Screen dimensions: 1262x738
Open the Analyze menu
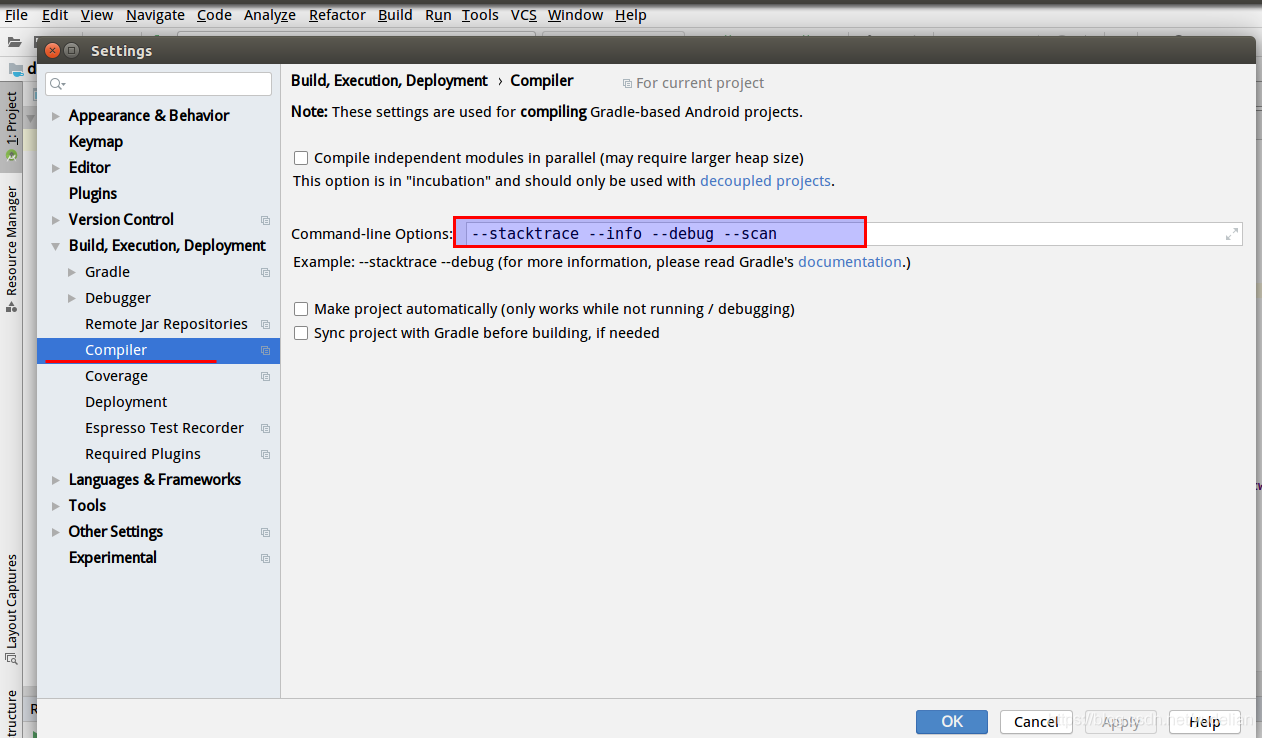pos(269,15)
